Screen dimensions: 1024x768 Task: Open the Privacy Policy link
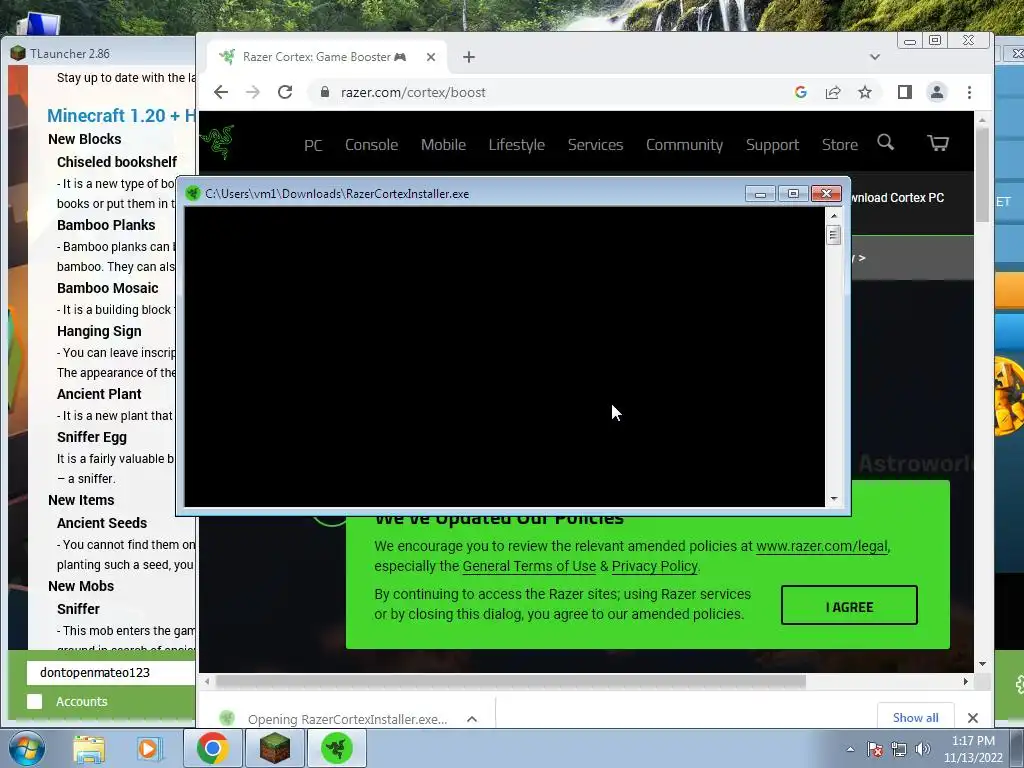click(x=654, y=566)
